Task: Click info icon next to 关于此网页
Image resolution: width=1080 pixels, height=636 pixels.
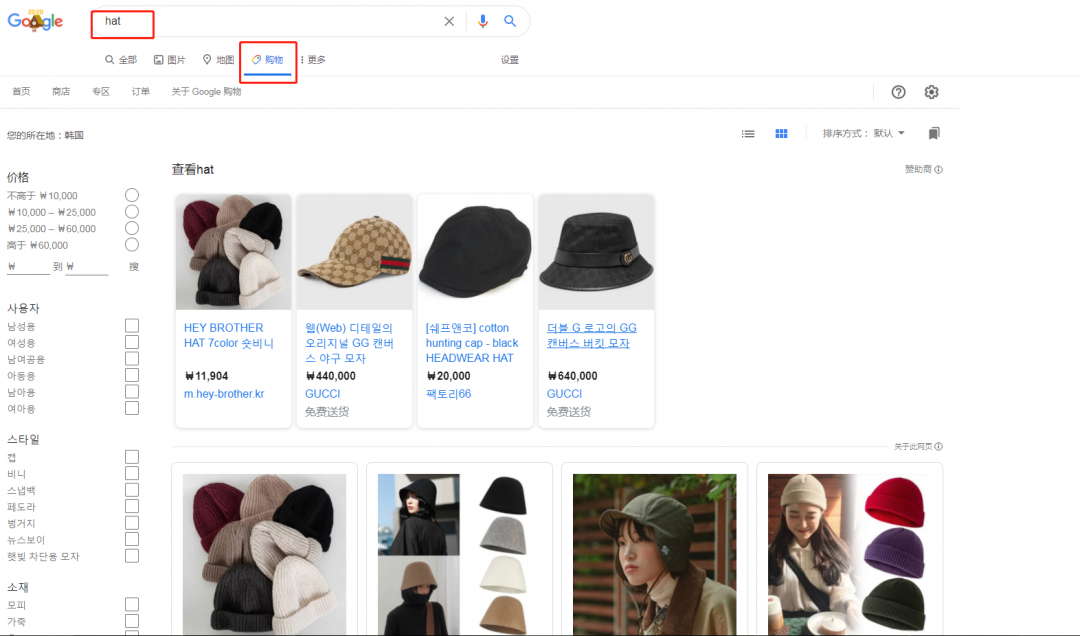Action: pyautogui.click(x=938, y=447)
